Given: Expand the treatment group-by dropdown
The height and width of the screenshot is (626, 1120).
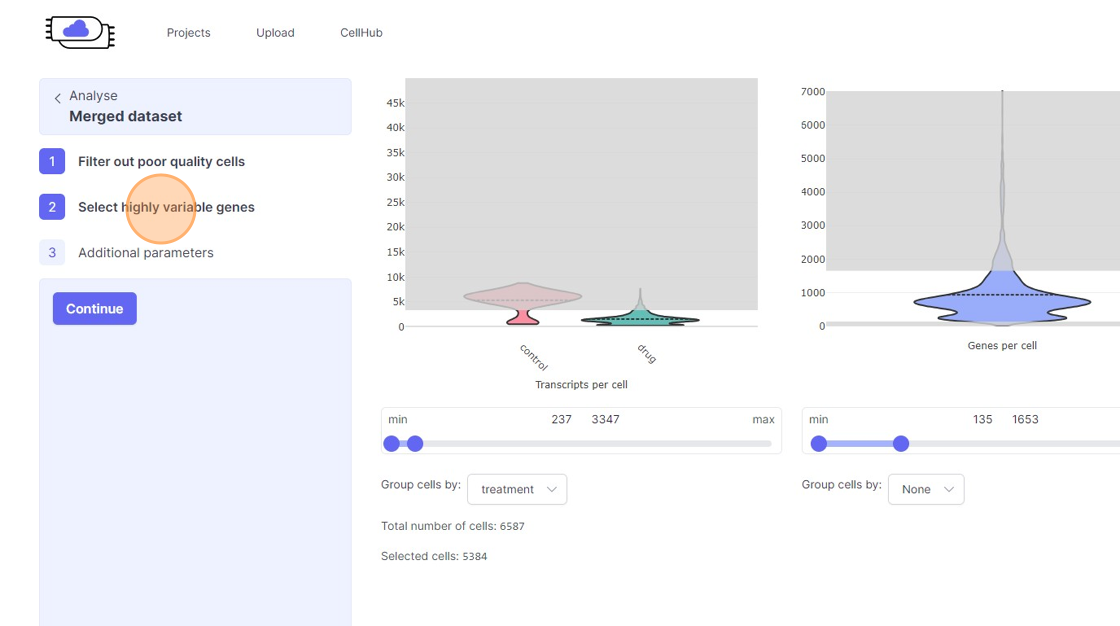Looking at the screenshot, I should point(517,489).
